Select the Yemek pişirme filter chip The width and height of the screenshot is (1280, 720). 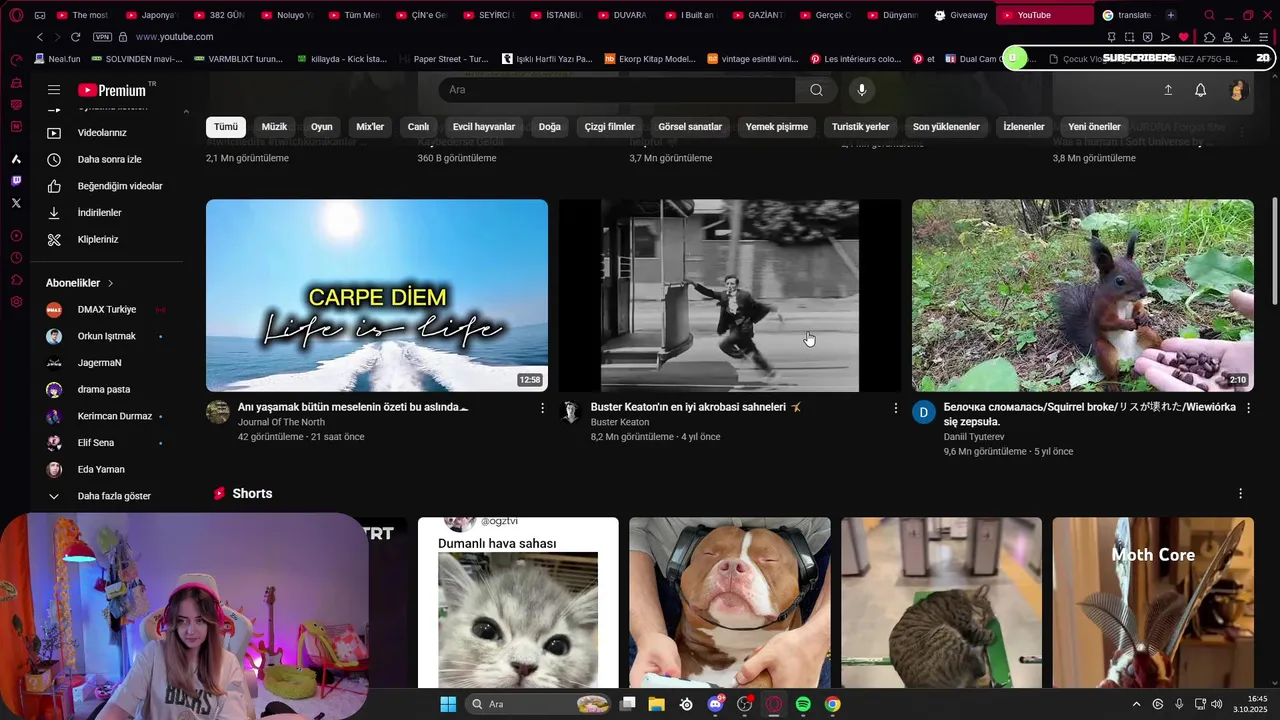[x=777, y=127]
